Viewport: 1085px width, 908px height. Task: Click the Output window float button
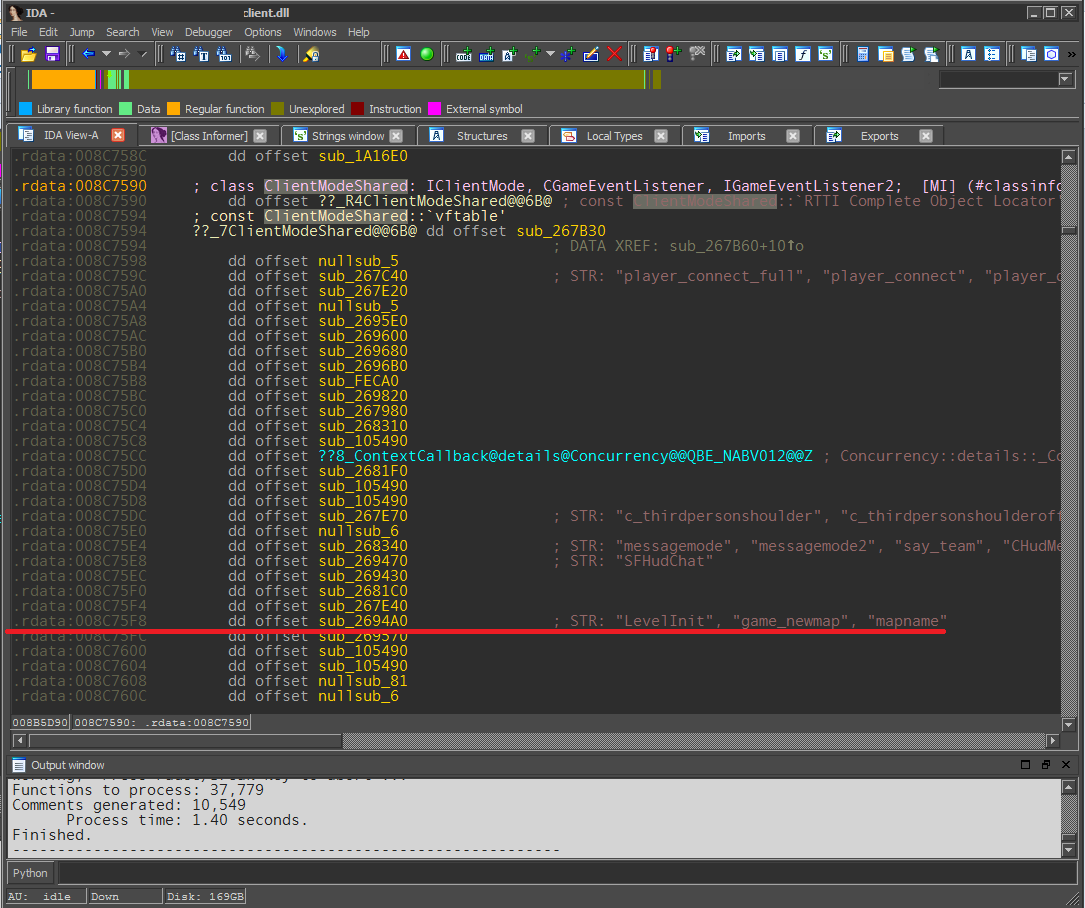tap(1046, 765)
